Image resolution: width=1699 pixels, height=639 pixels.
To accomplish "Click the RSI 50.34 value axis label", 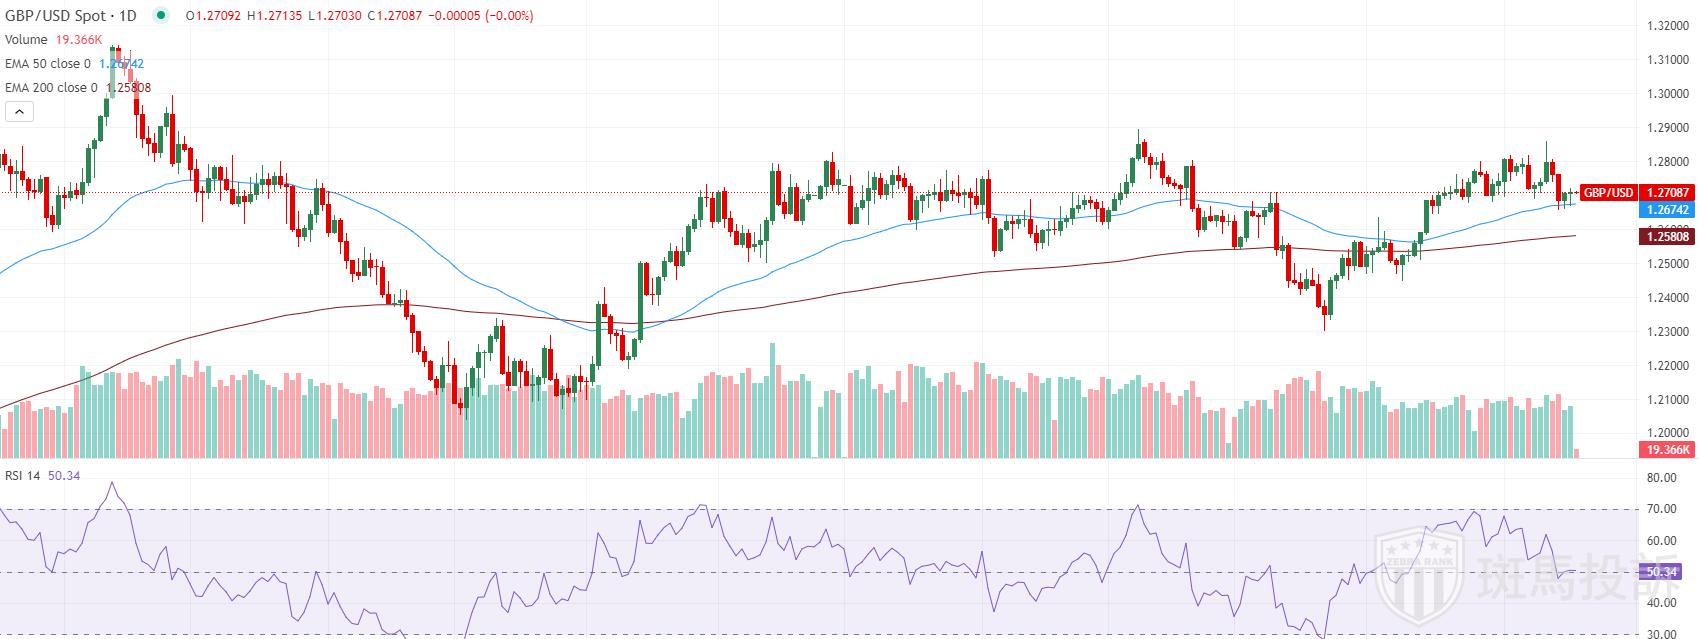I will click(1662, 572).
